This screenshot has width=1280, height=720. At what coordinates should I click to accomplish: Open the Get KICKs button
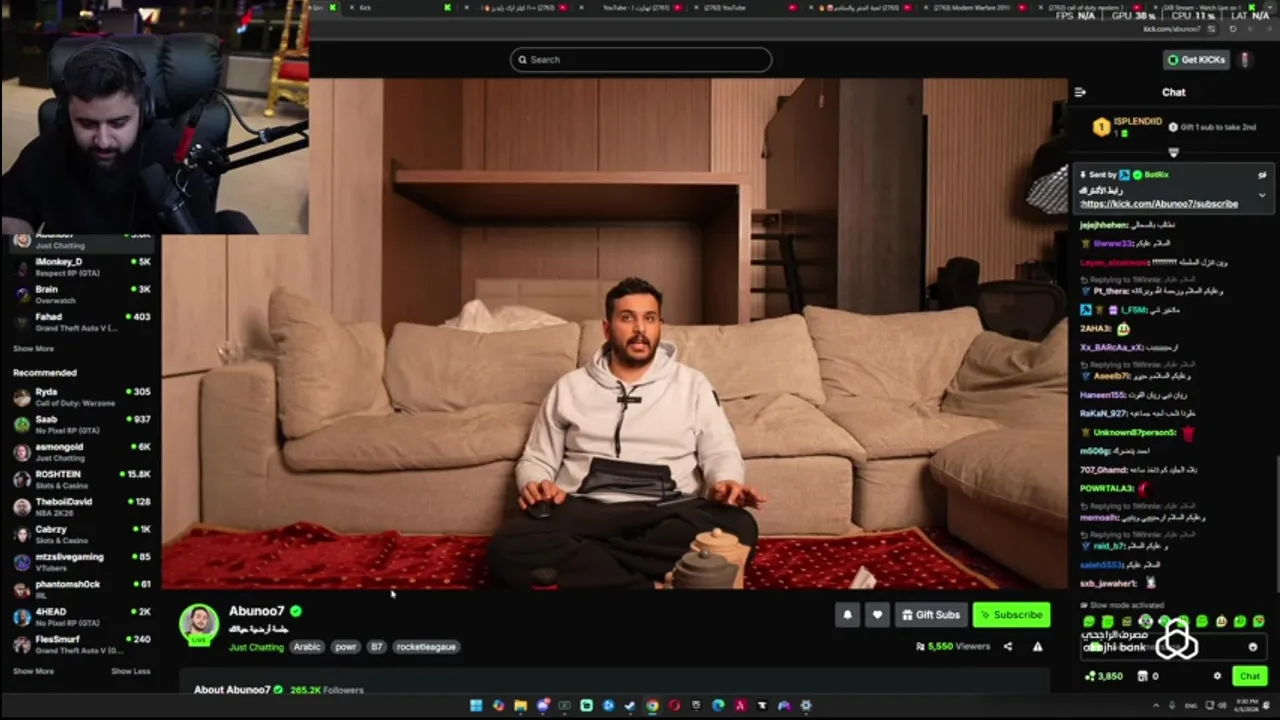[x=1196, y=60]
